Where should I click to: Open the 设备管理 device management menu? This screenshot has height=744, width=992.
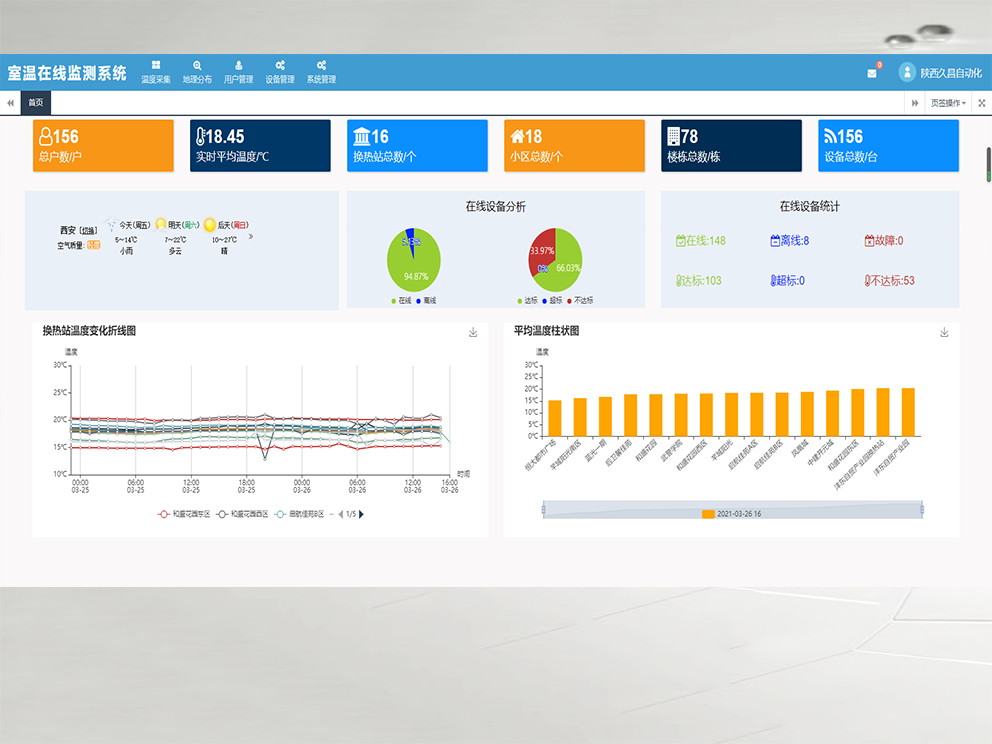(280, 72)
